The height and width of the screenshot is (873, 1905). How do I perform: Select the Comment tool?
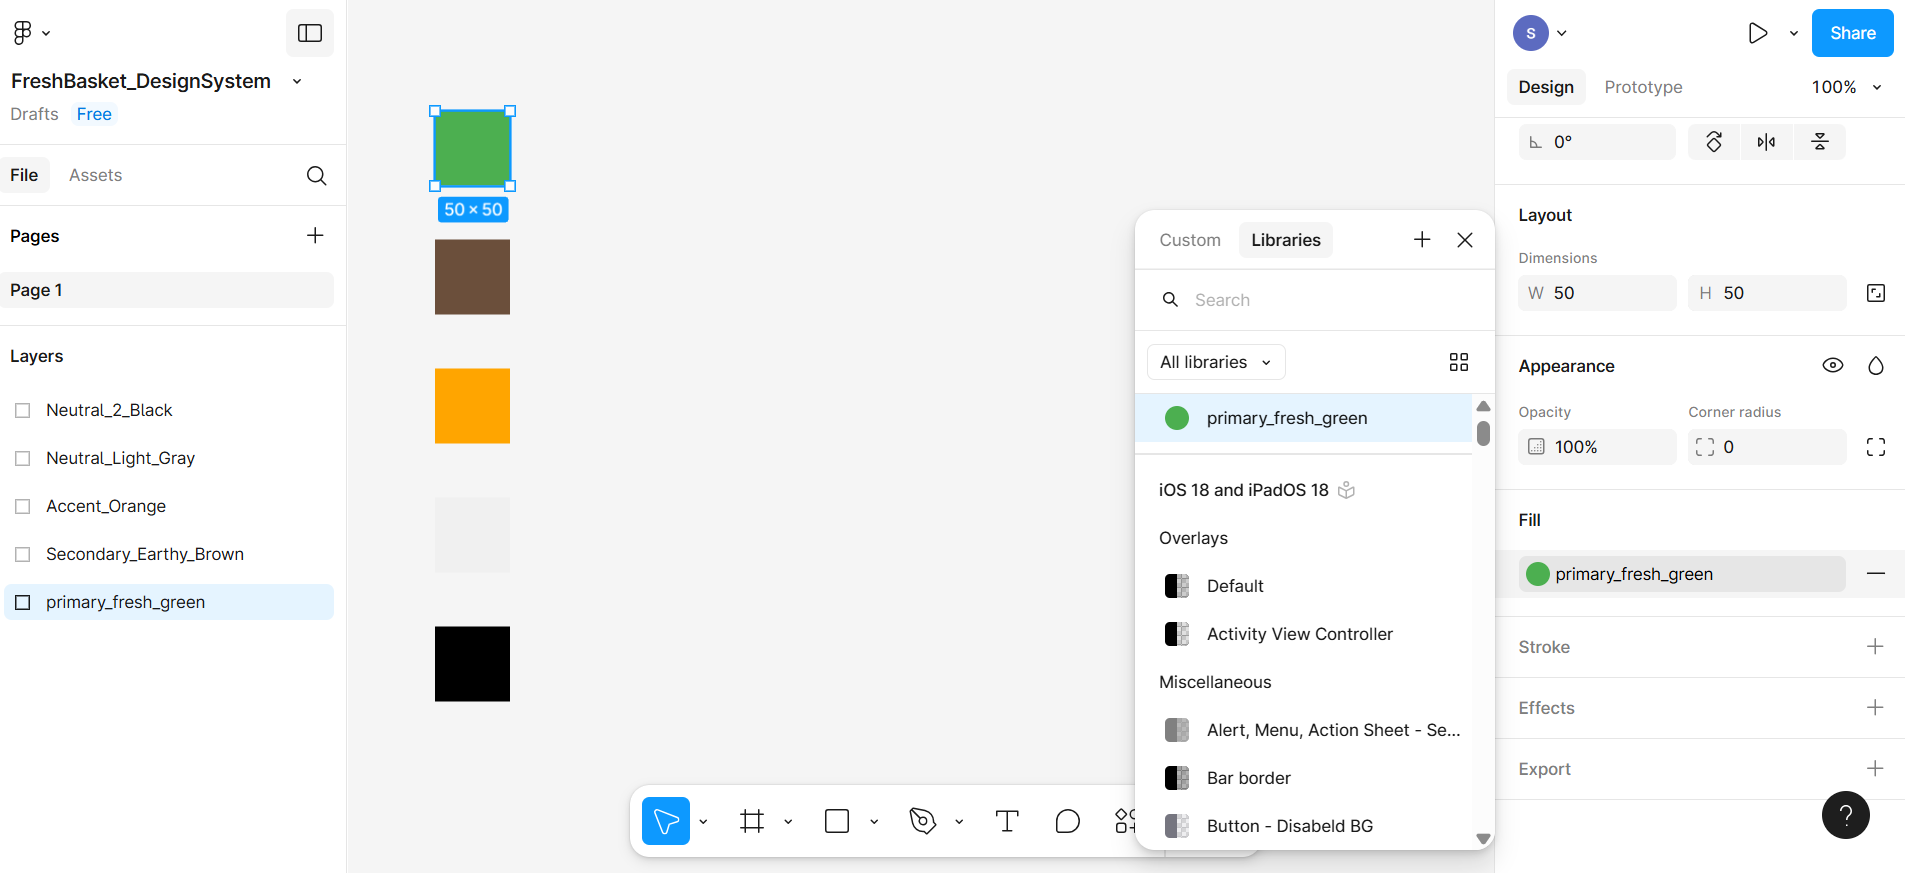pyautogui.click(x=1067, y=821)
